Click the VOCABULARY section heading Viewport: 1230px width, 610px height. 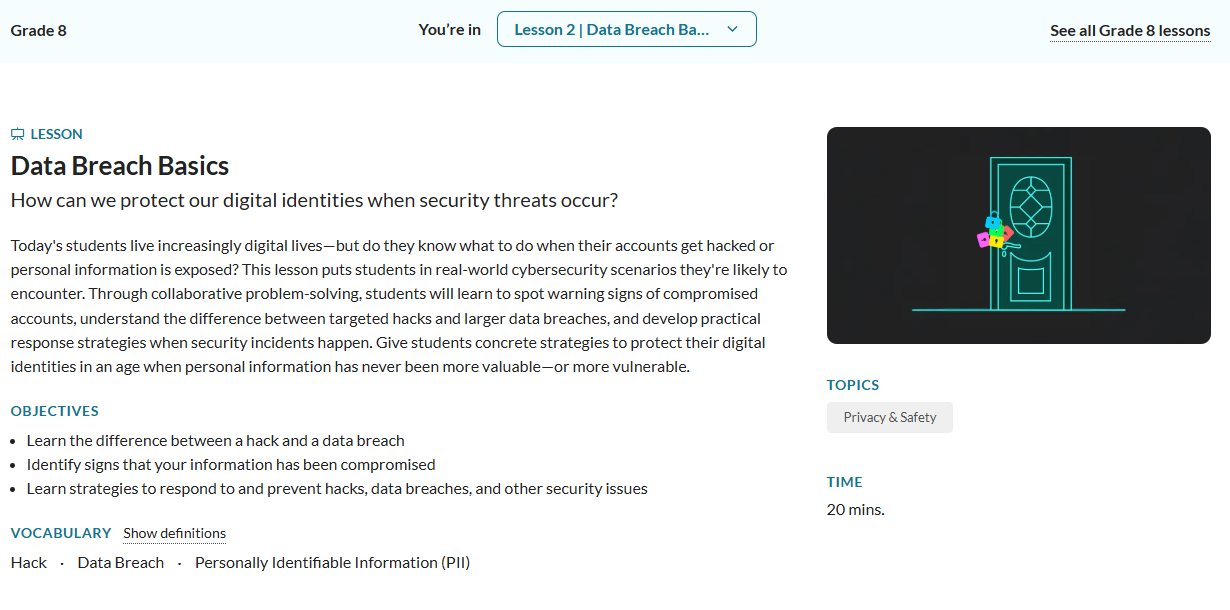(61, 533)
